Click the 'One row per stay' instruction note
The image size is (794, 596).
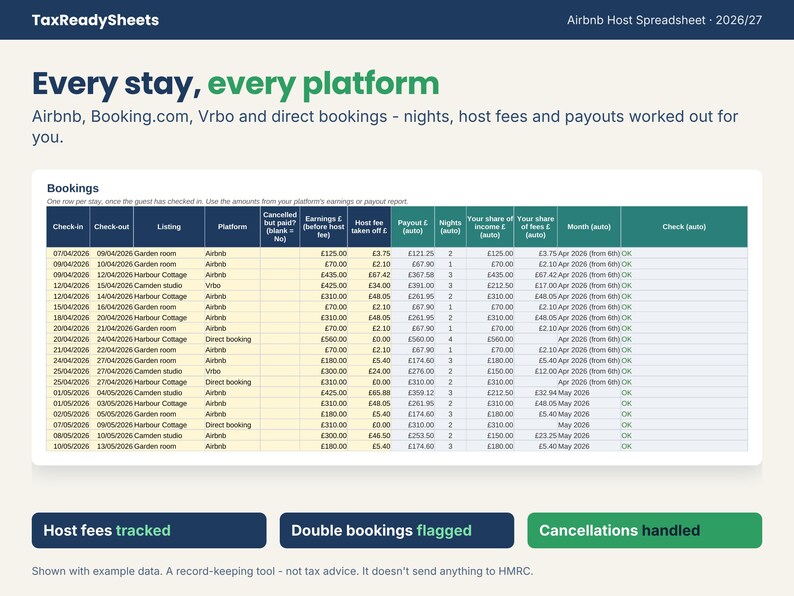(x=227, y=202)
